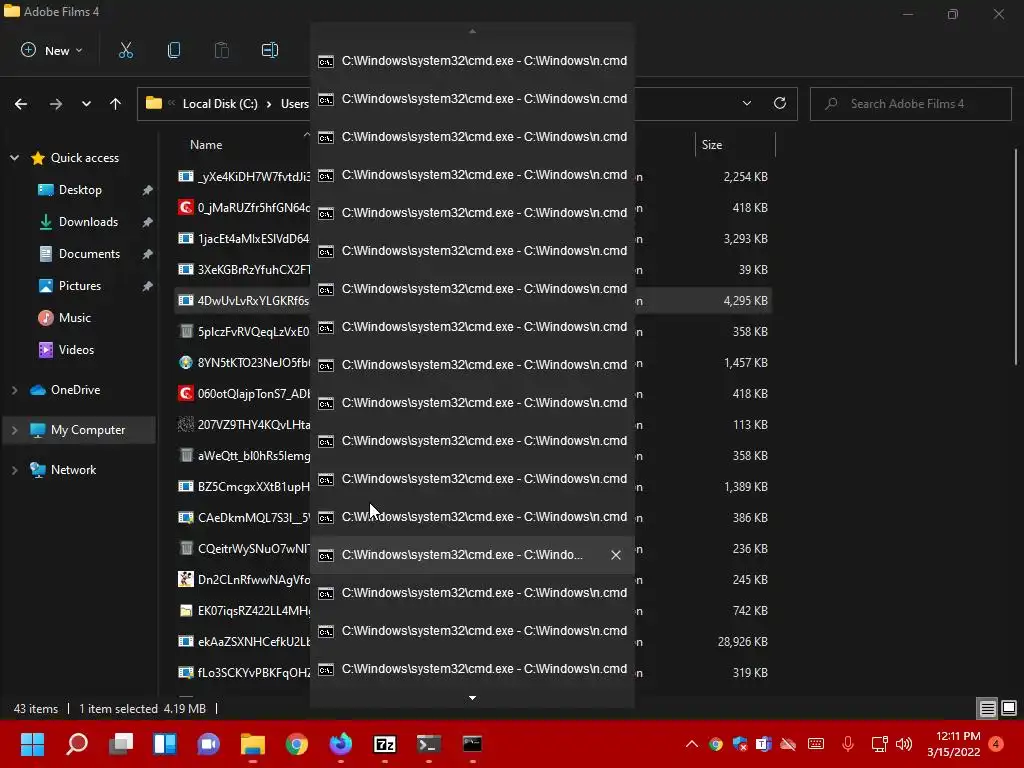The image size is (1024, 768).
Task: Expand address bar history dropdown
Action: (x=746, y=103)
